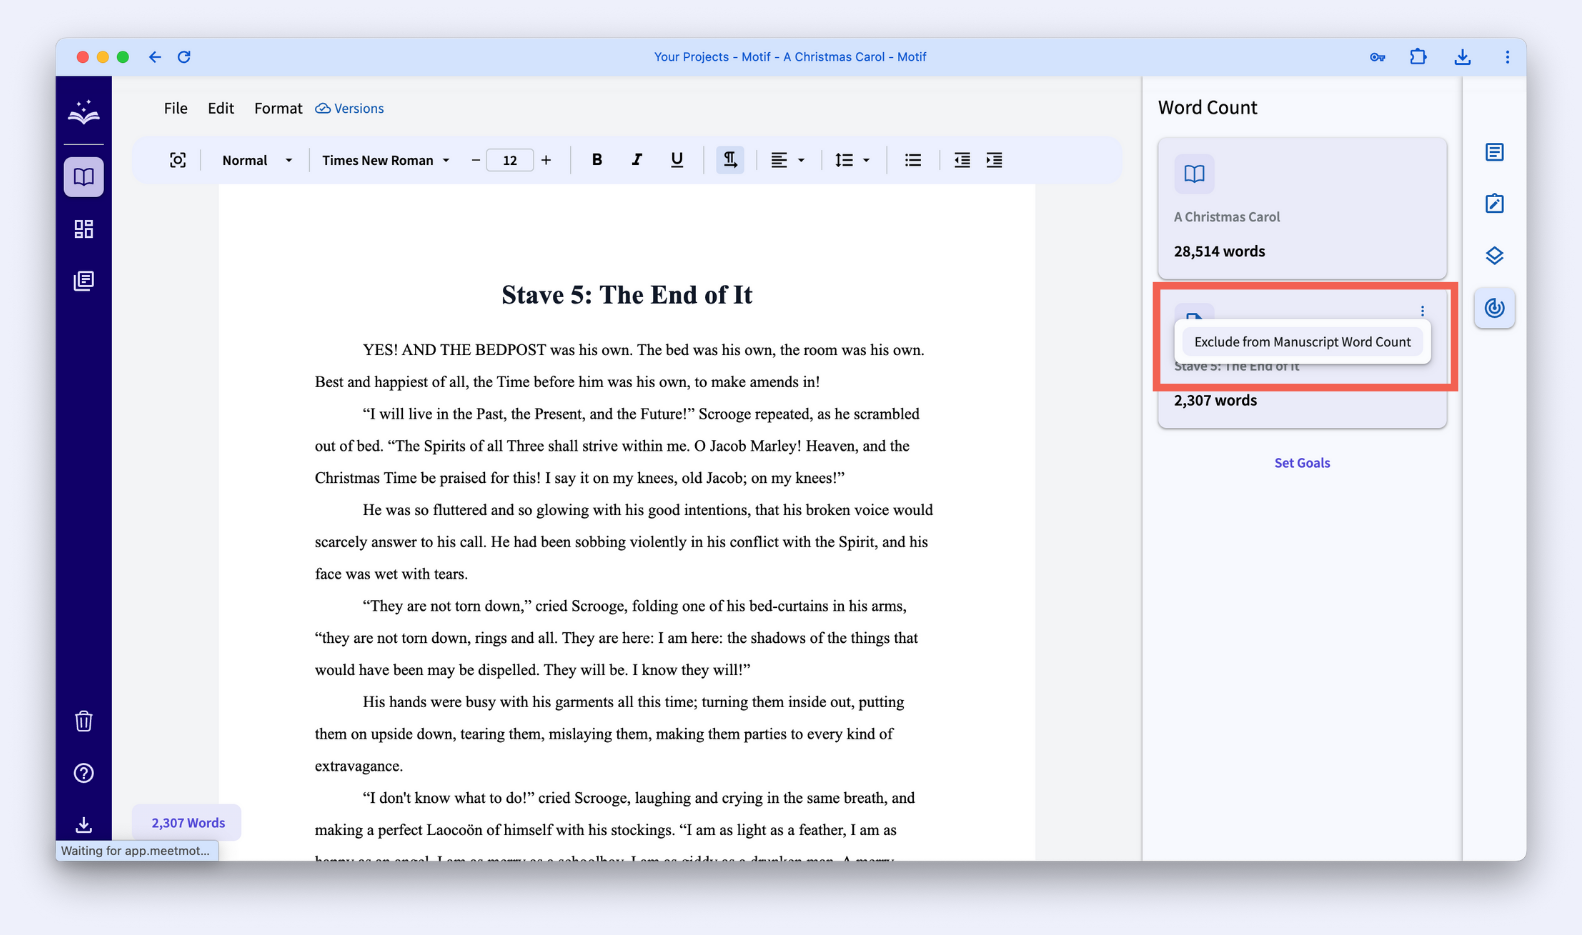The width and height of the screenshot is (1582, 935).
Task: Click the book icon on A Christmas Carol card
Action: coord(1194,174)
